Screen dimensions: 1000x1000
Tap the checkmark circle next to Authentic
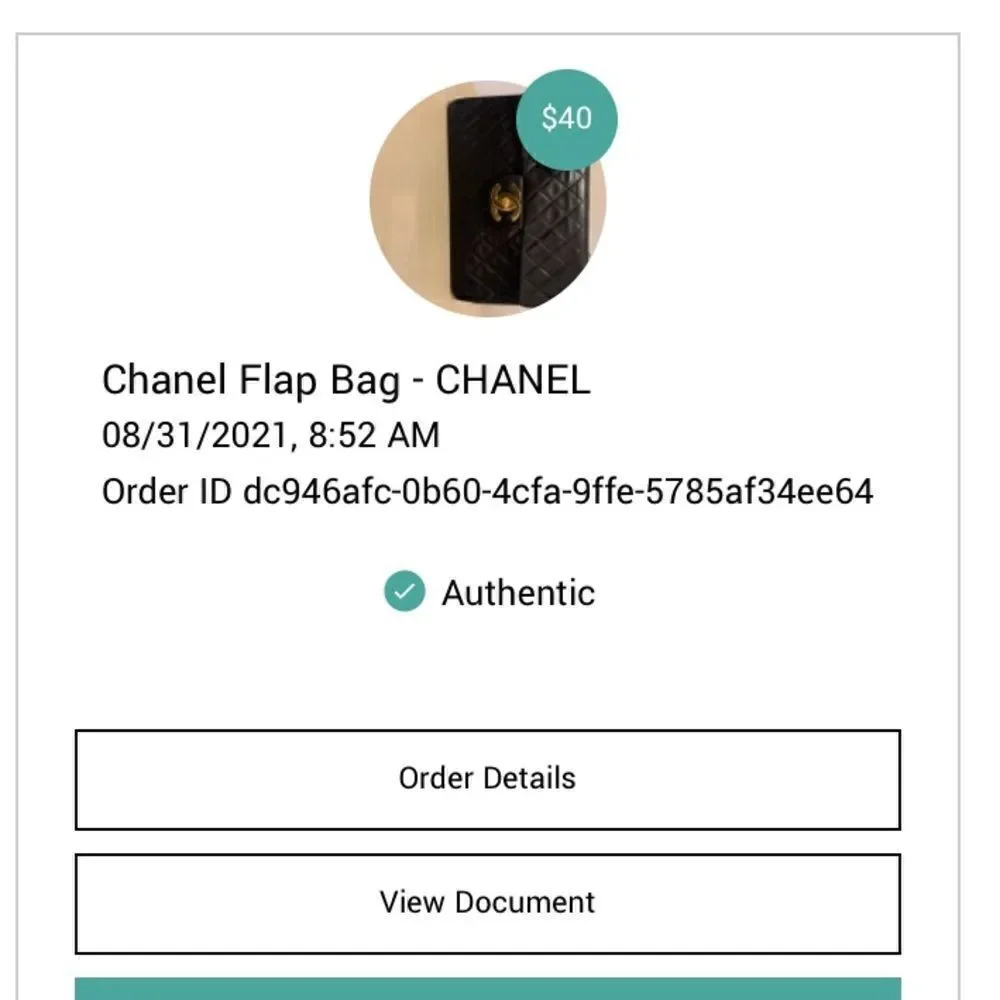(x=404, y=592)
